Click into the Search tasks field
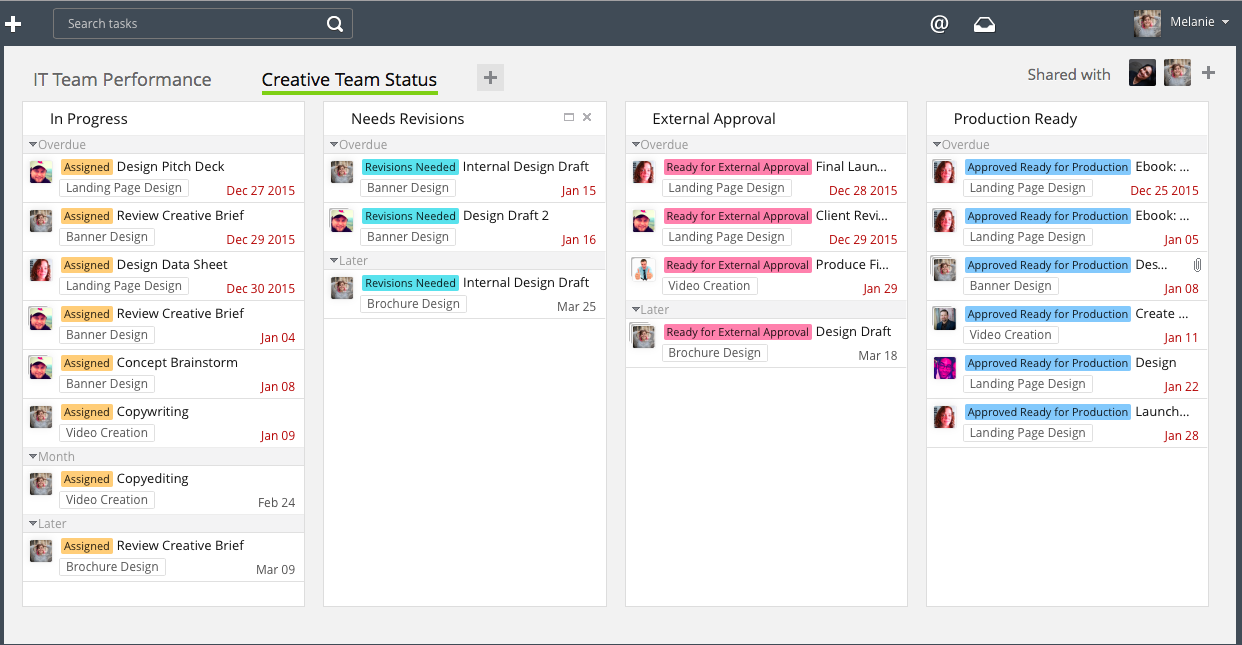This screenshot has width=1242, height=645. tap(190, 24)
